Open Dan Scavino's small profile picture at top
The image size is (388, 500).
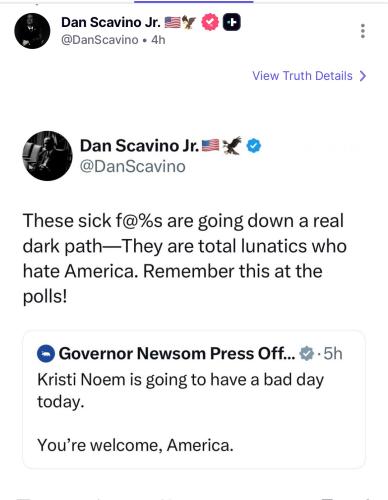pos(32,31)
